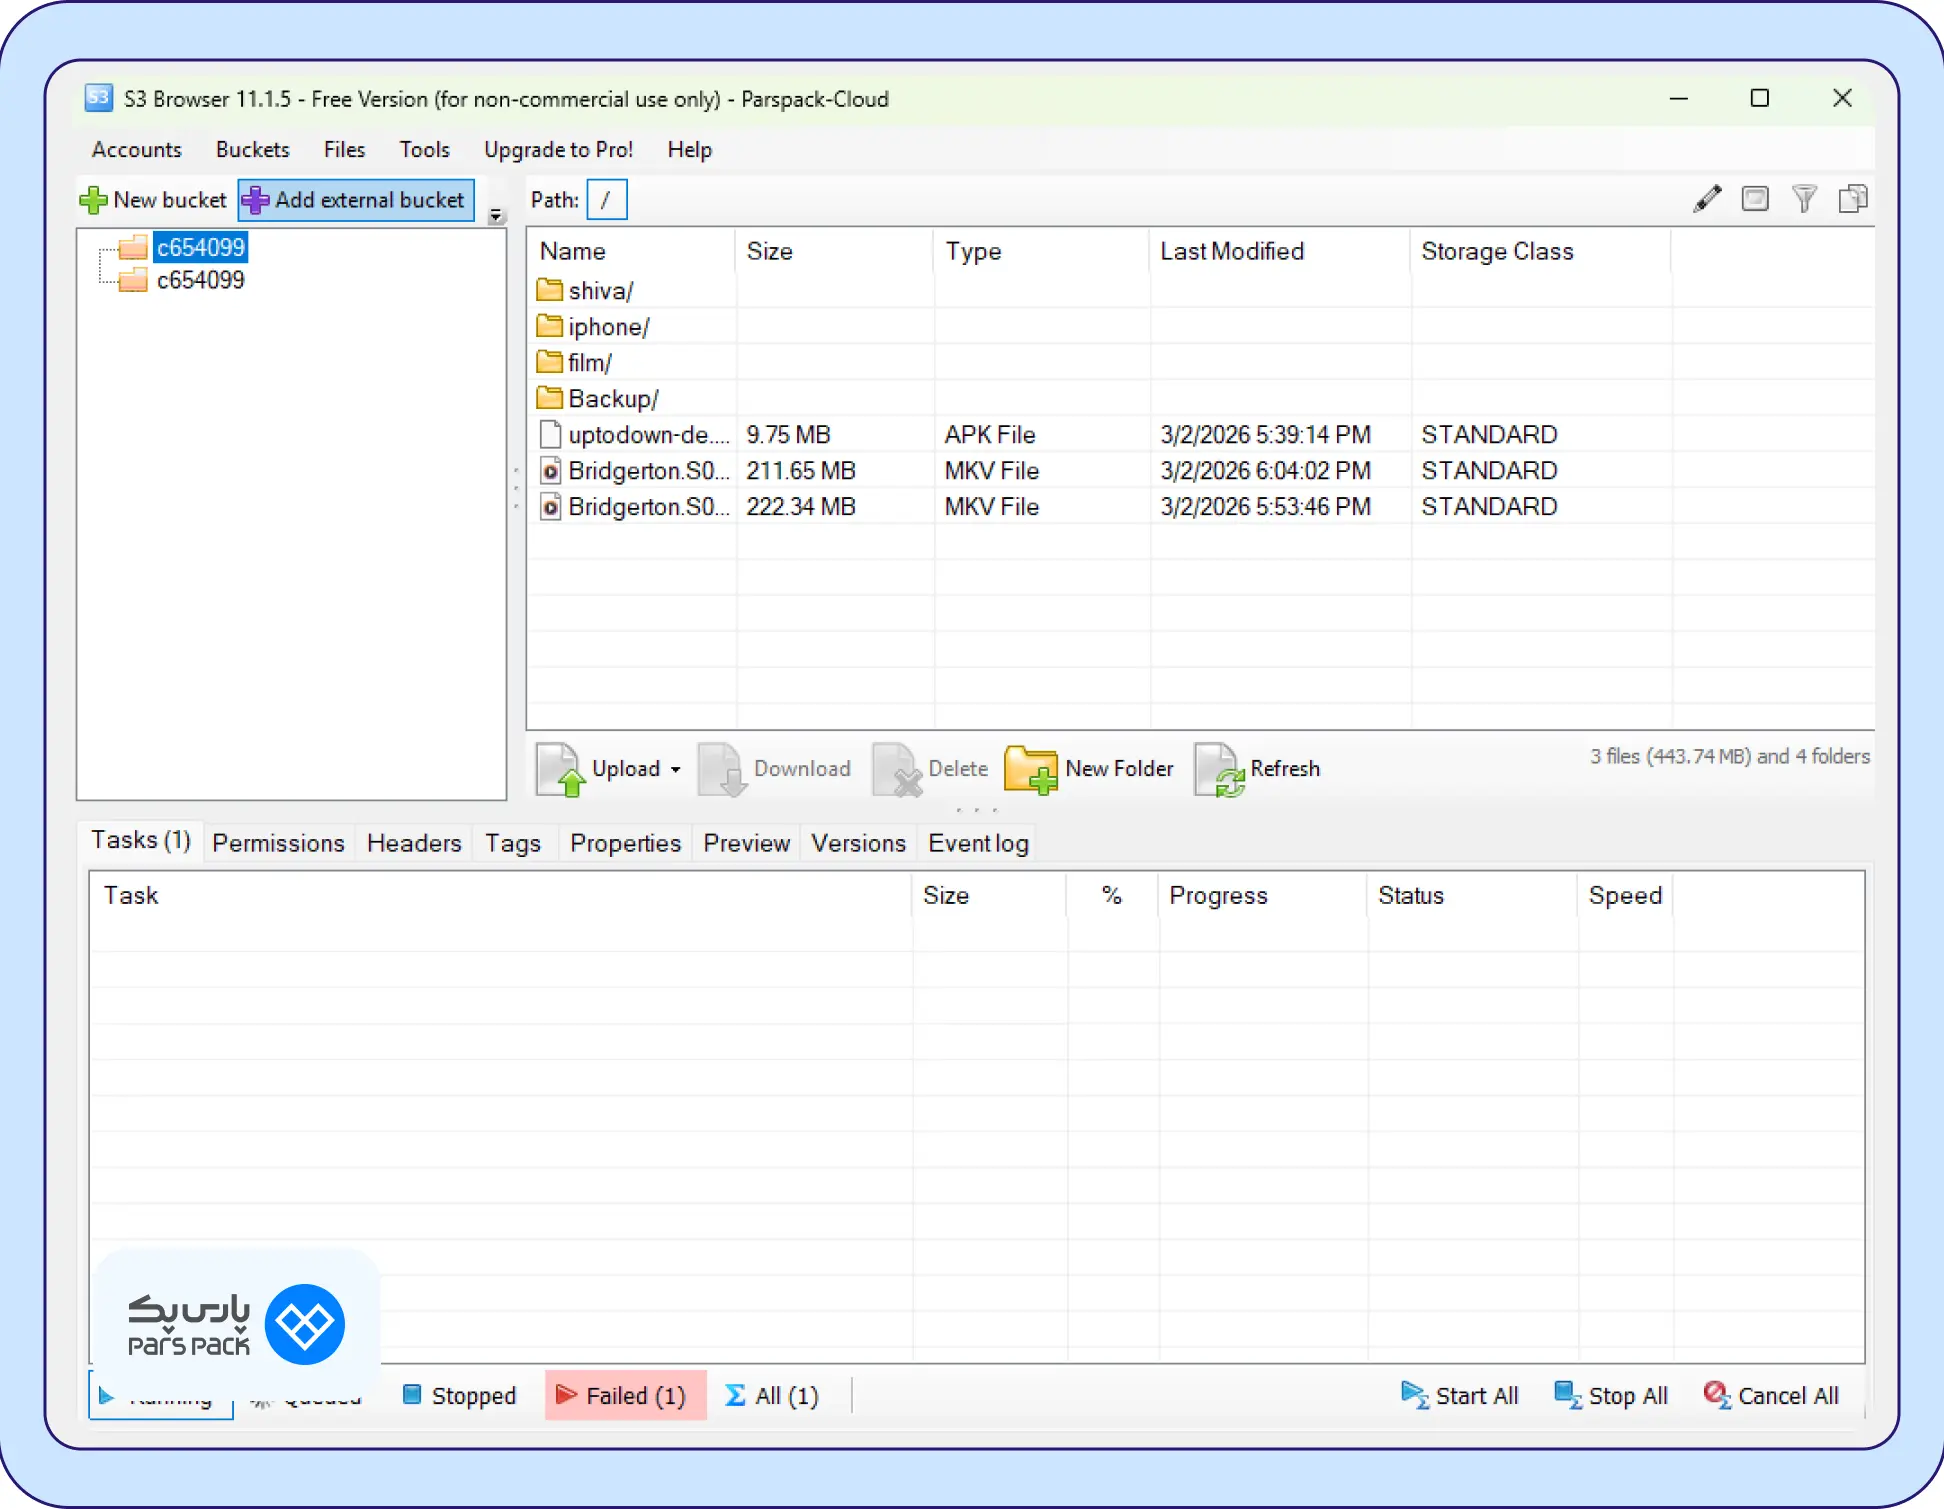Toggle the All (1) tasks filter

[771, 1395]
